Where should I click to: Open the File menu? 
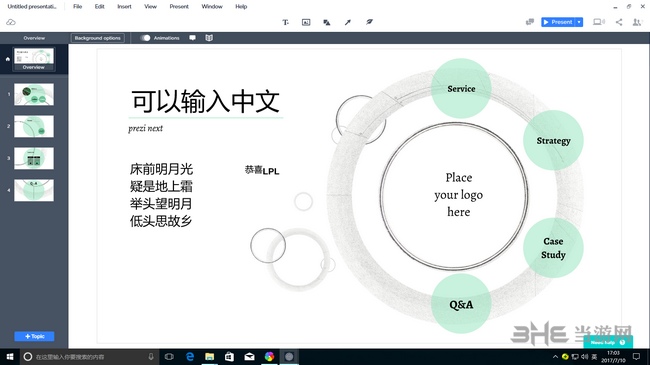[x=78, y=7]
